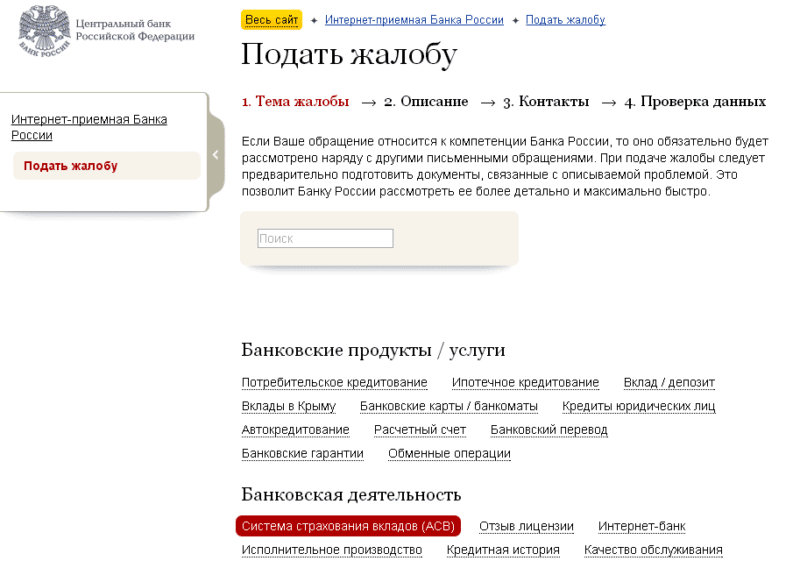The height and width of the screenshot is (568, 800).
Task: Choose 'Ипотечное кредитование' topic
Action: [525, 383]
